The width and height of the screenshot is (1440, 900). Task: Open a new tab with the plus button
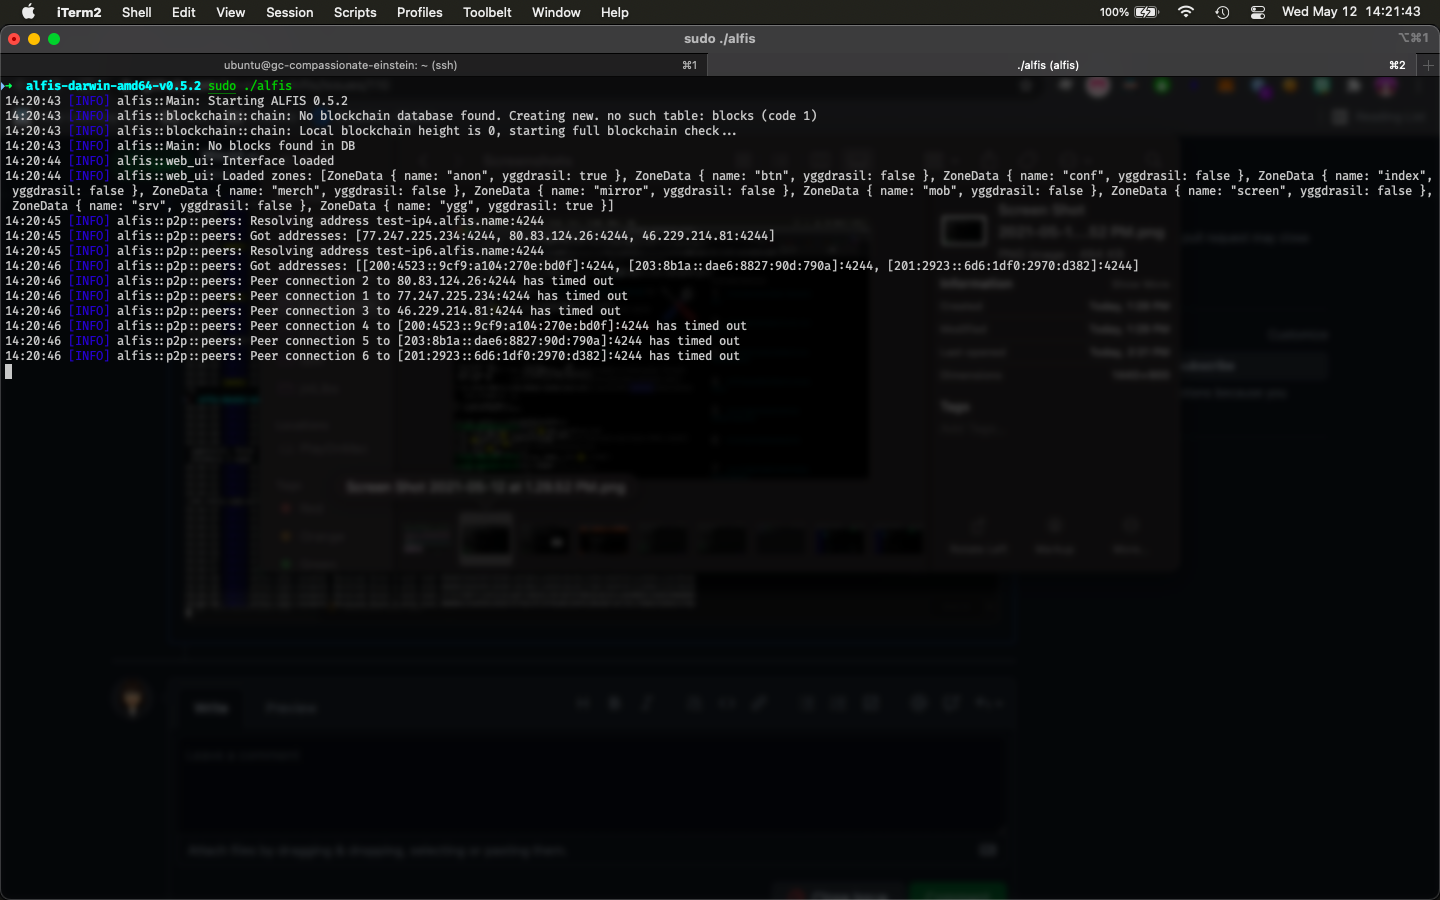tap(1428, 64)
